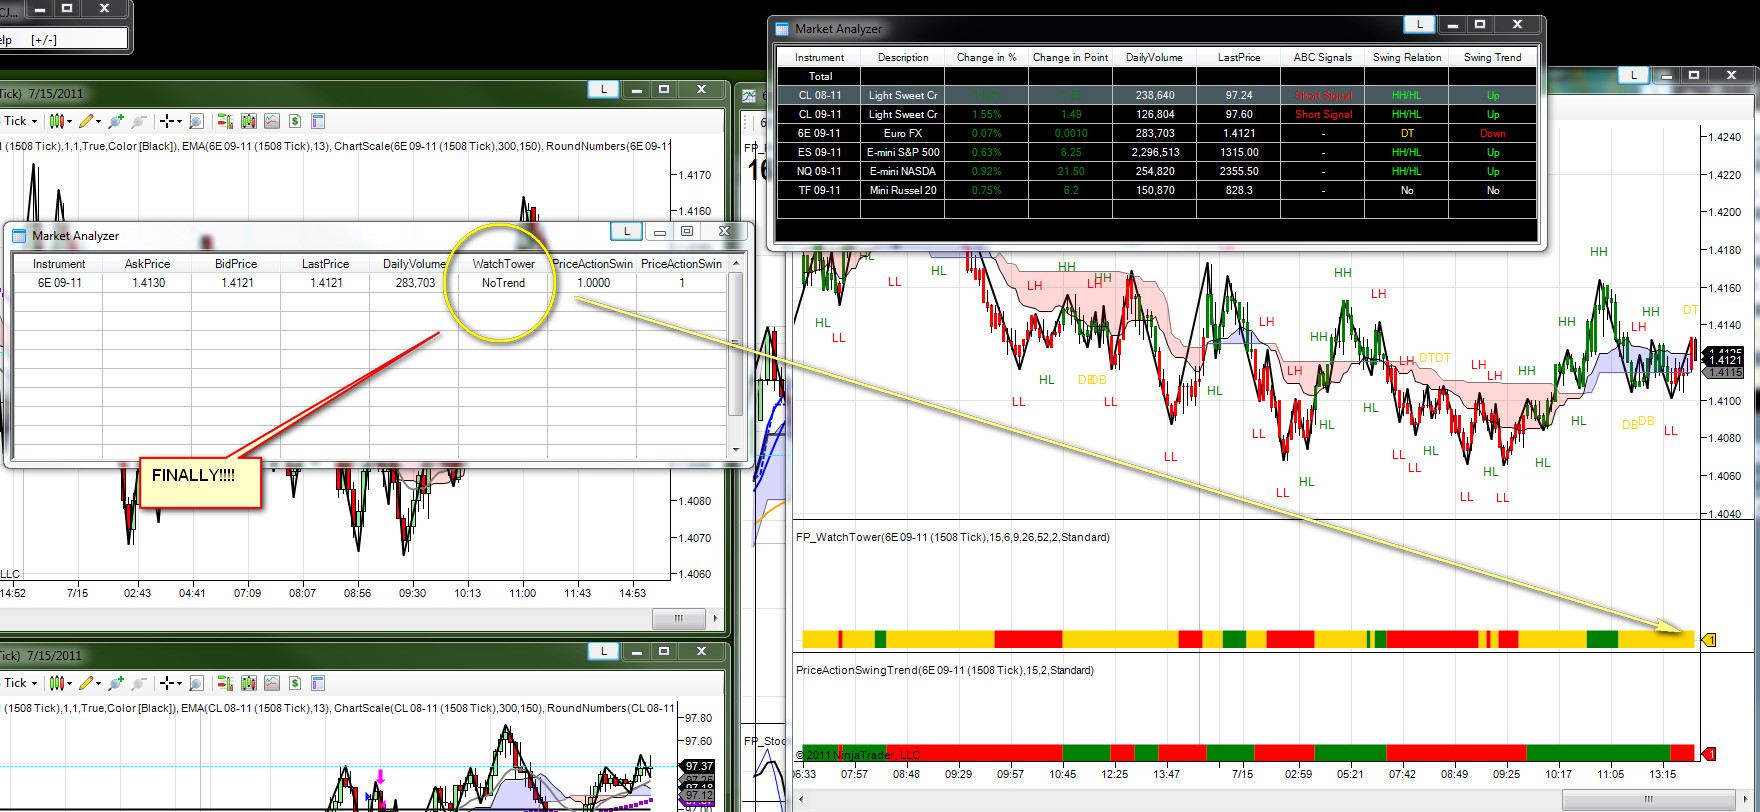Open Chart Trader from the CL chart toolbar
The width and height of the screenshot is (1760, 812).
[225, 683]
